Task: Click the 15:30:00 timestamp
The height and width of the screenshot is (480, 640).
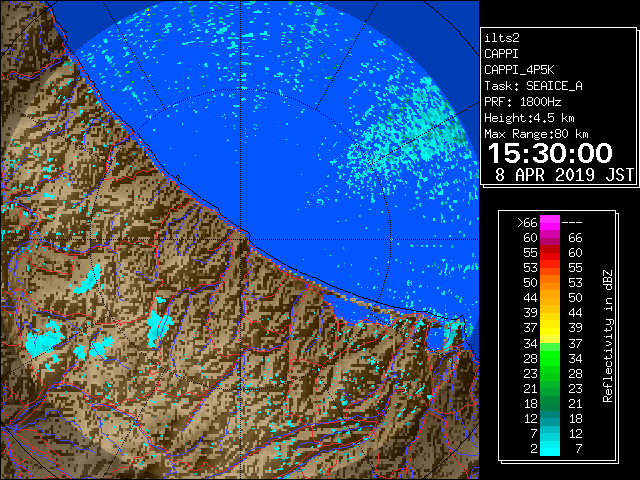Action: [550, 153]
